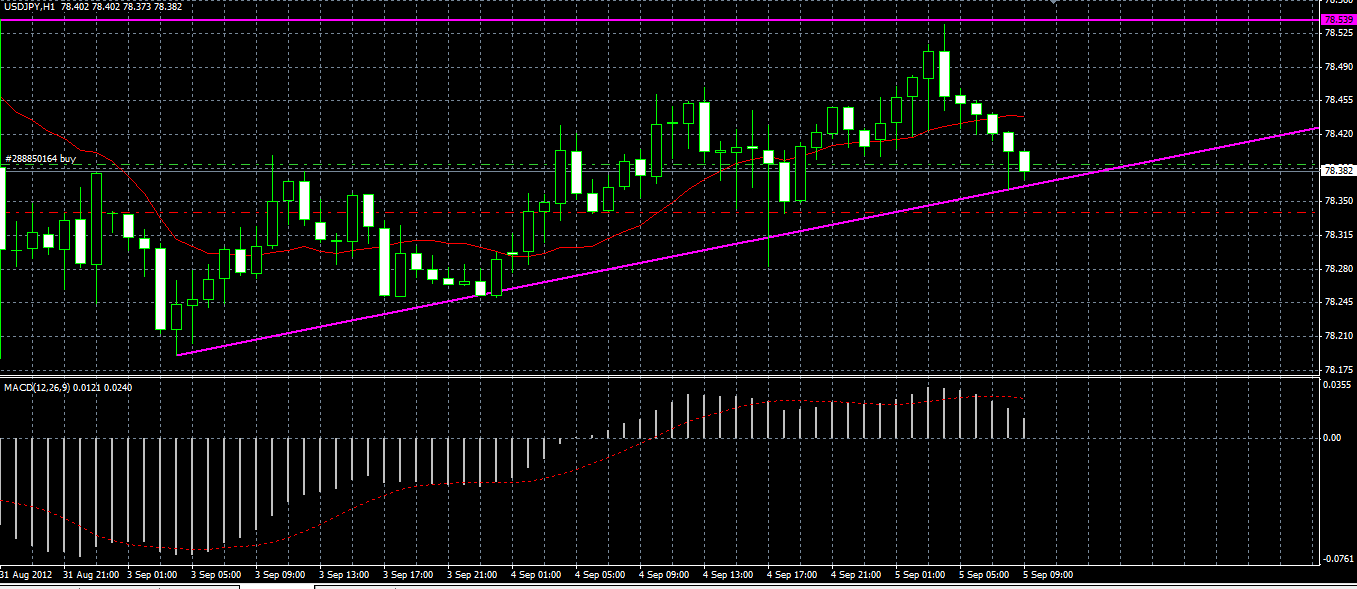Click the MACD 0.0355 scale value
This screenshot has width=1357, height=589.
tap(1338, 384)
